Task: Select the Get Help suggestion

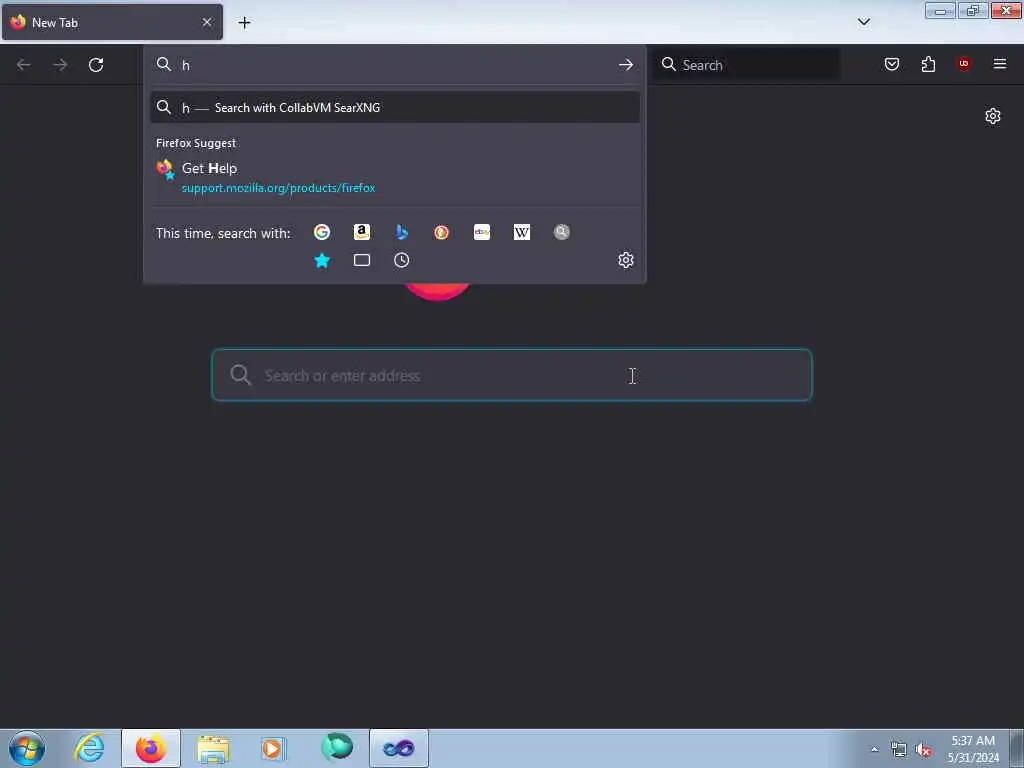Action: [x=394, y=177]
